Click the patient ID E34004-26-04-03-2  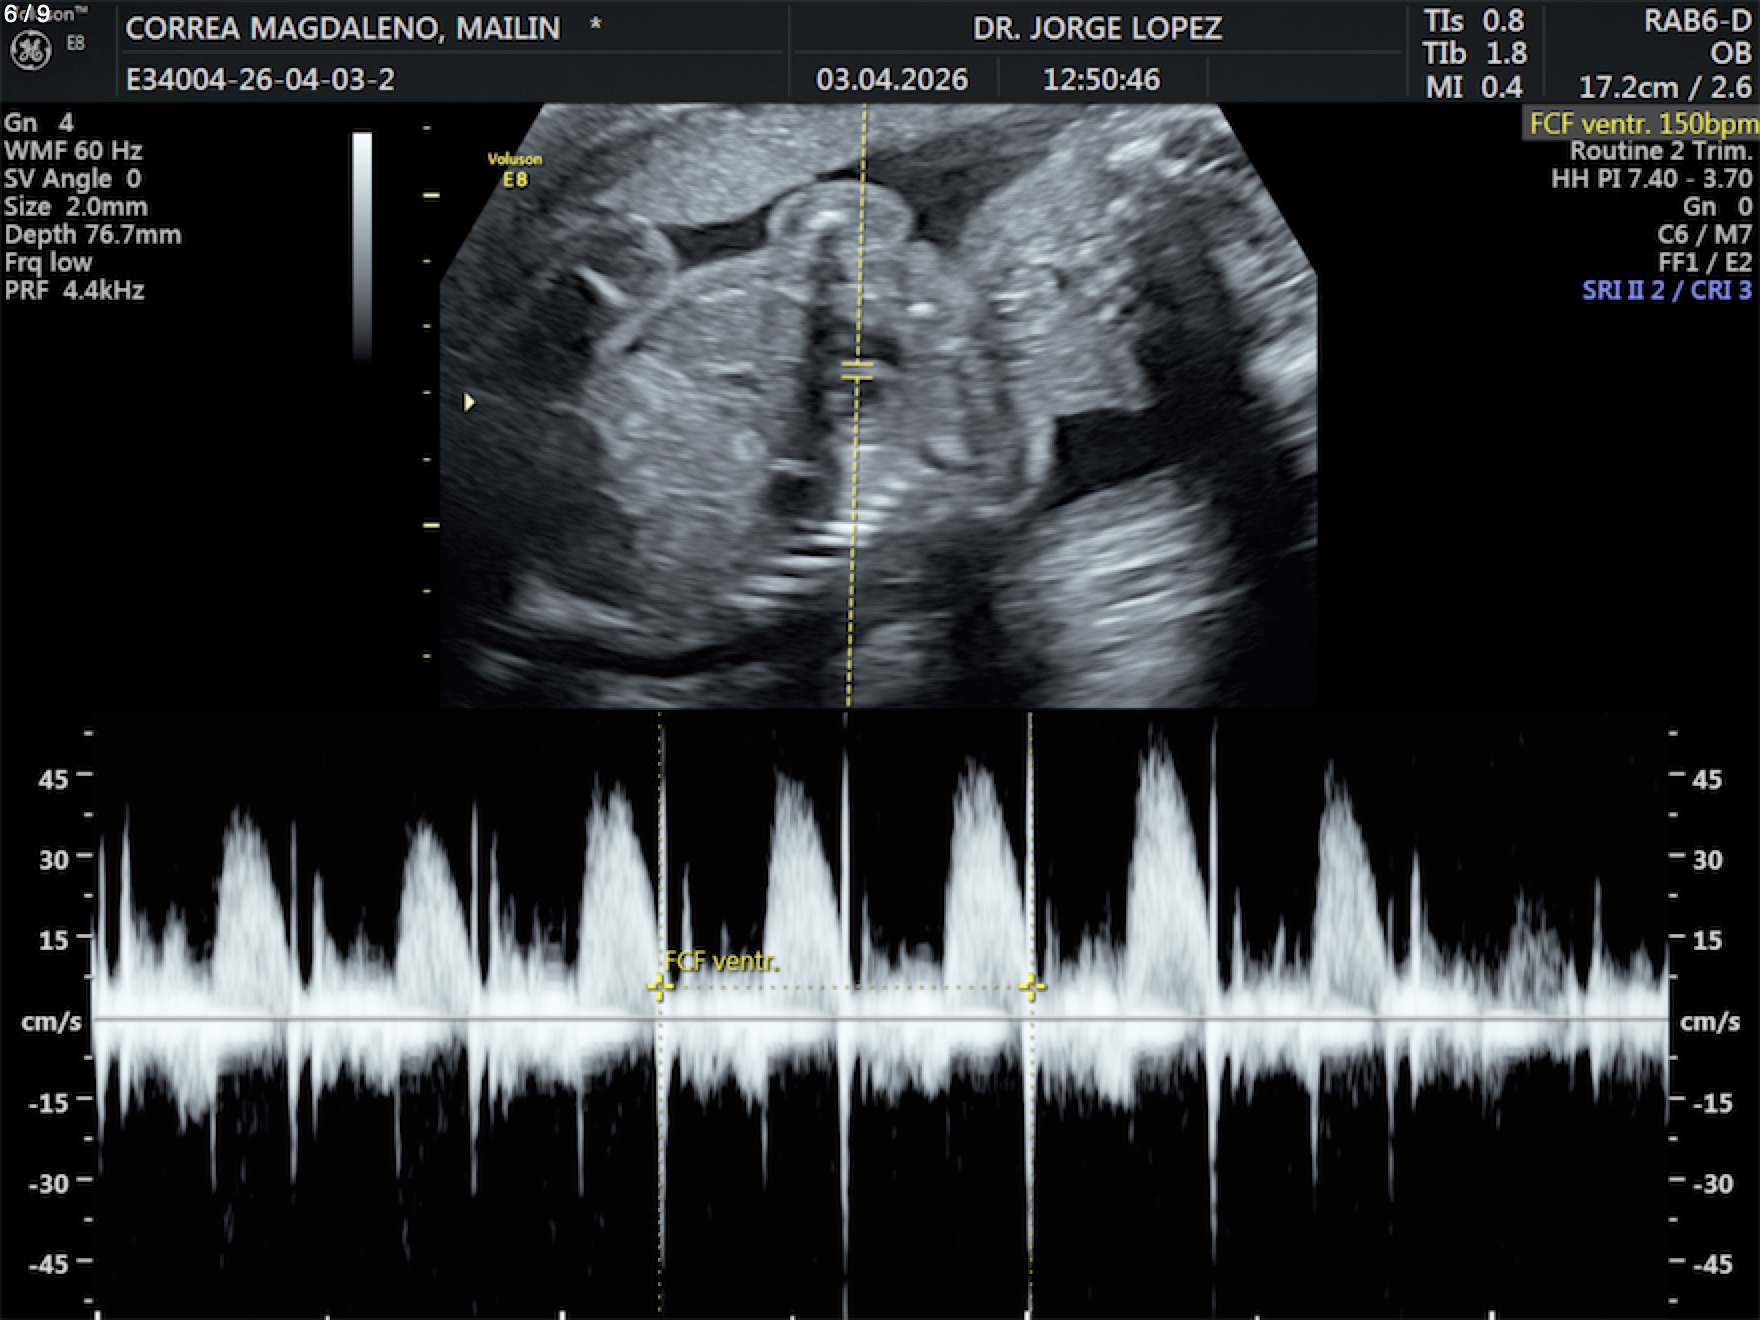260,79
